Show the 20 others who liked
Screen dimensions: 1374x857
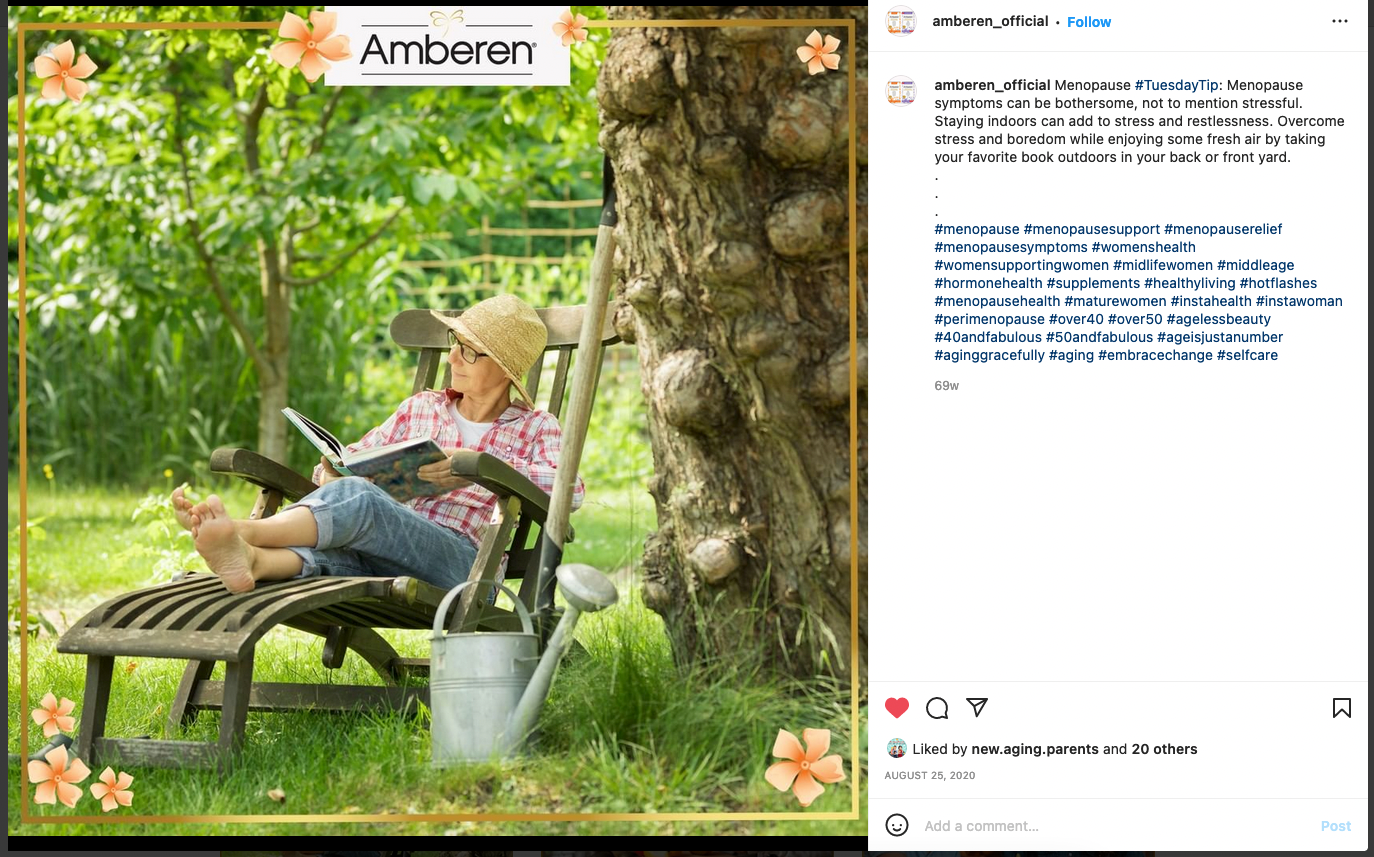[1164, 749]
